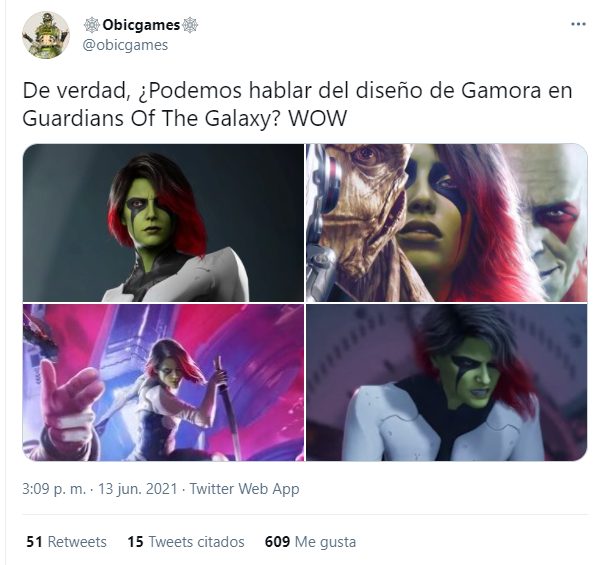The image size is (602, 565).
Task: Click the Obicgames profile avatar
Action: click(x=46, y=35)
